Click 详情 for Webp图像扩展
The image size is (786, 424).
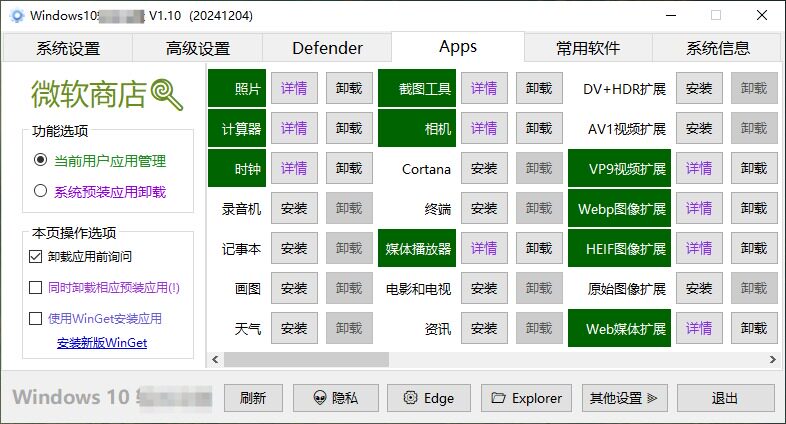coord(699,208)
